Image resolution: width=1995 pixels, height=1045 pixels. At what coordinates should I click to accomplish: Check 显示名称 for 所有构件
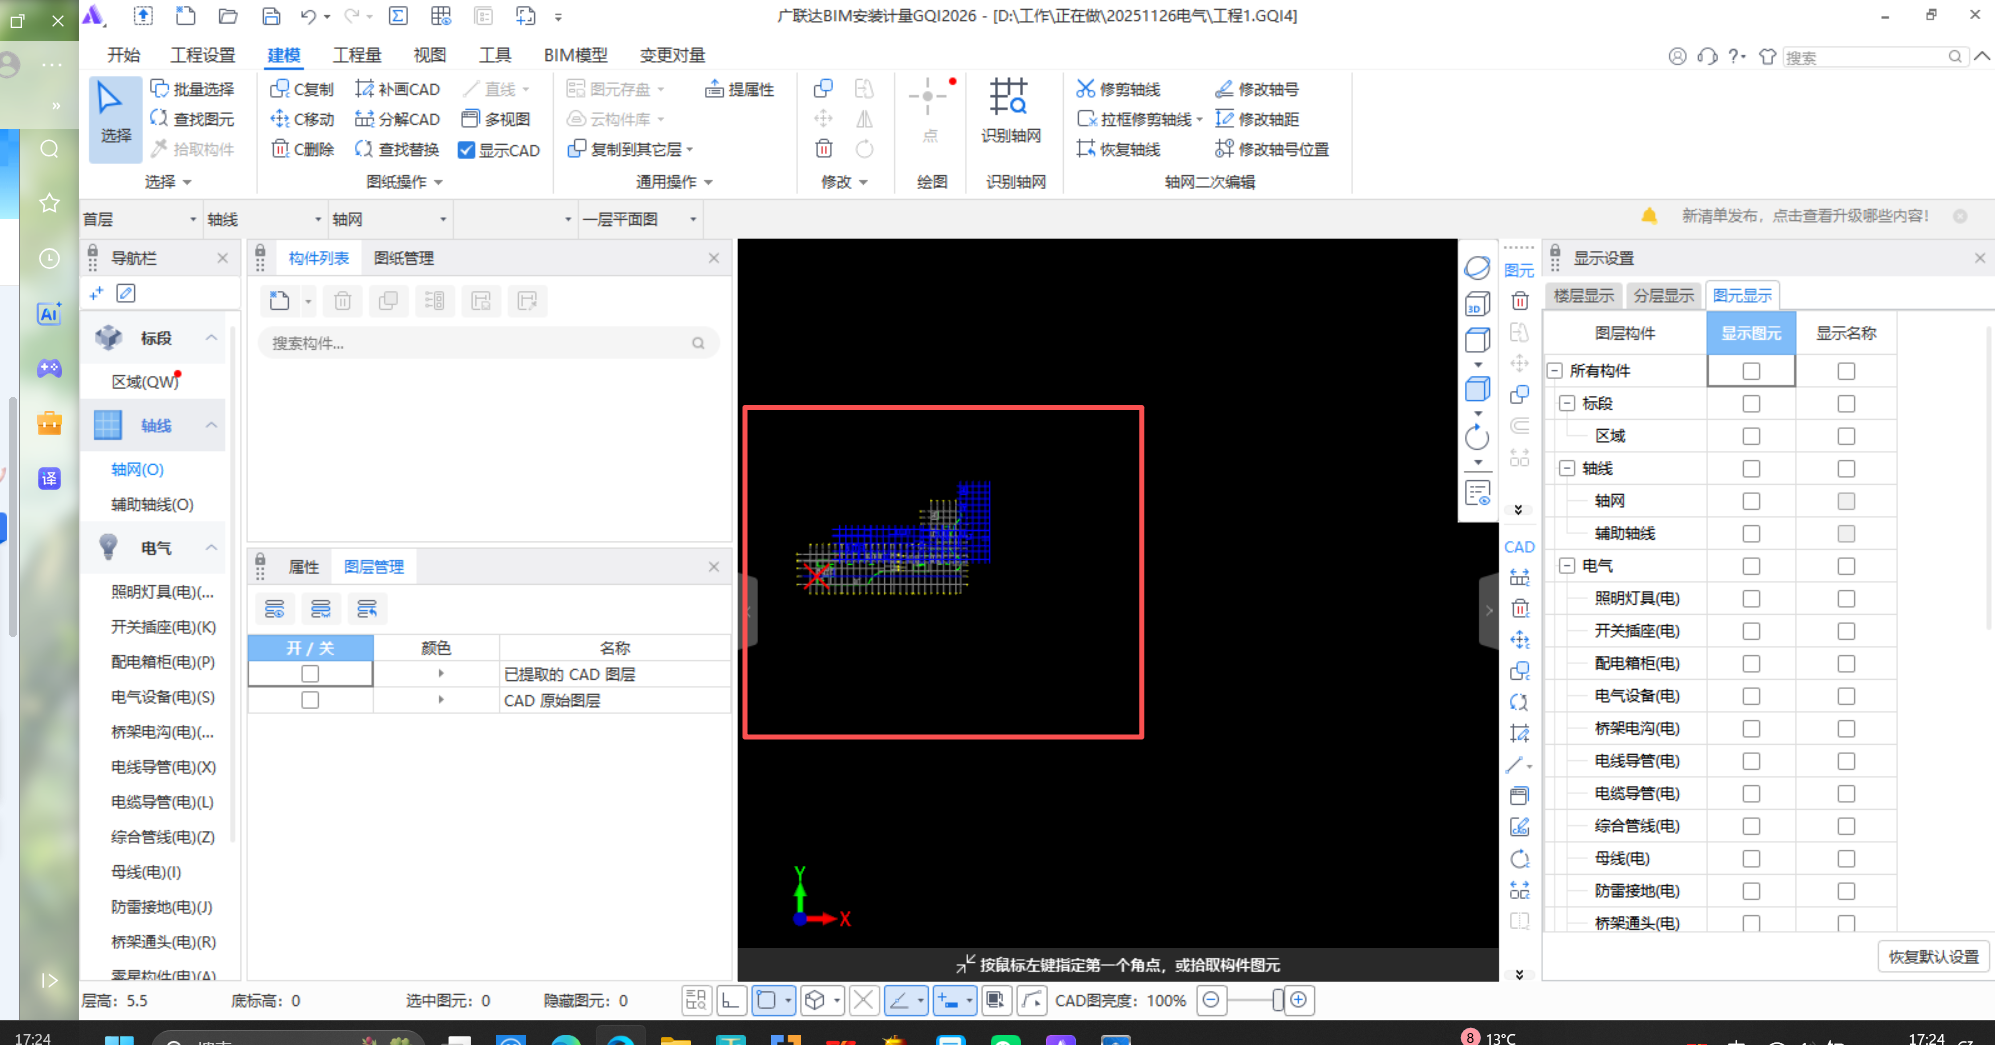(x=1846, y=371)
